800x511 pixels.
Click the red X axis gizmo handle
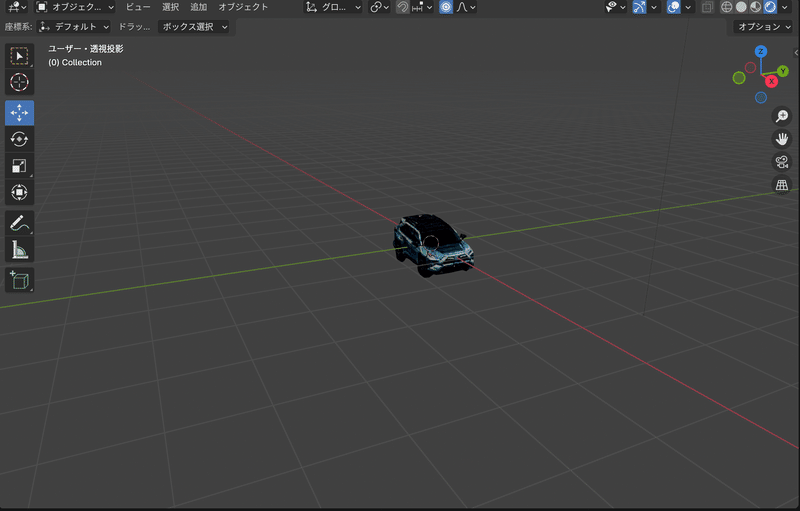click(771, 81)
